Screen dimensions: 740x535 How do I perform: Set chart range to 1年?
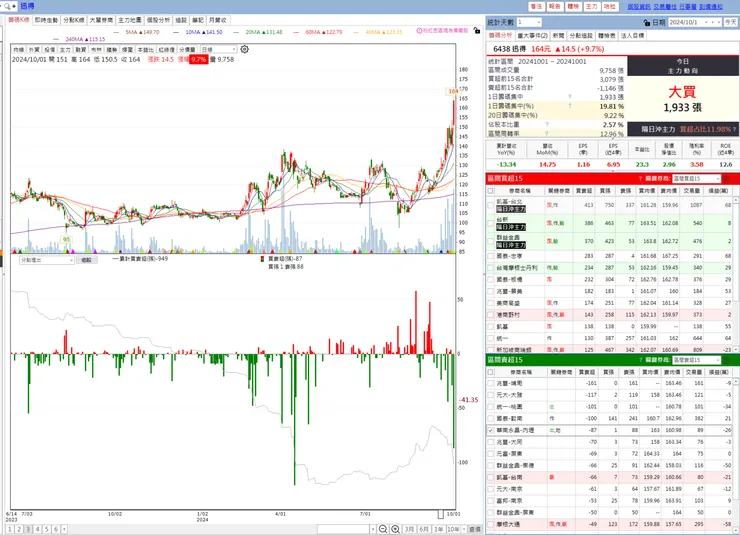(x=438, y=529)
